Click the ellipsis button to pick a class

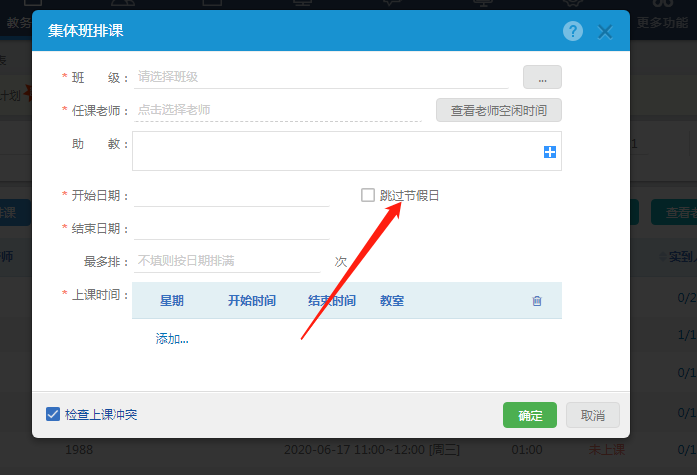point(542,77)
